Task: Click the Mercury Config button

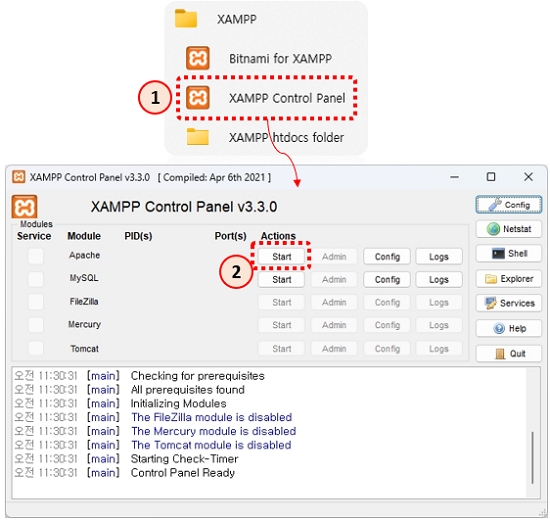Action: click(387, 325)
